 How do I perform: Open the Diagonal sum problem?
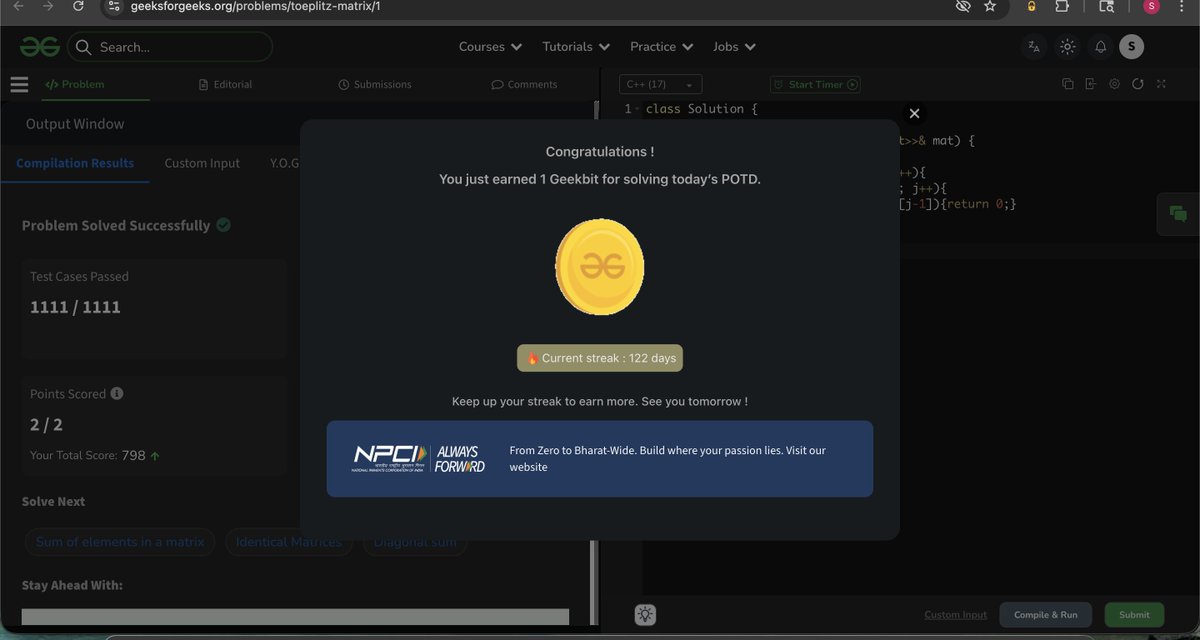click(x=415, y=542)
